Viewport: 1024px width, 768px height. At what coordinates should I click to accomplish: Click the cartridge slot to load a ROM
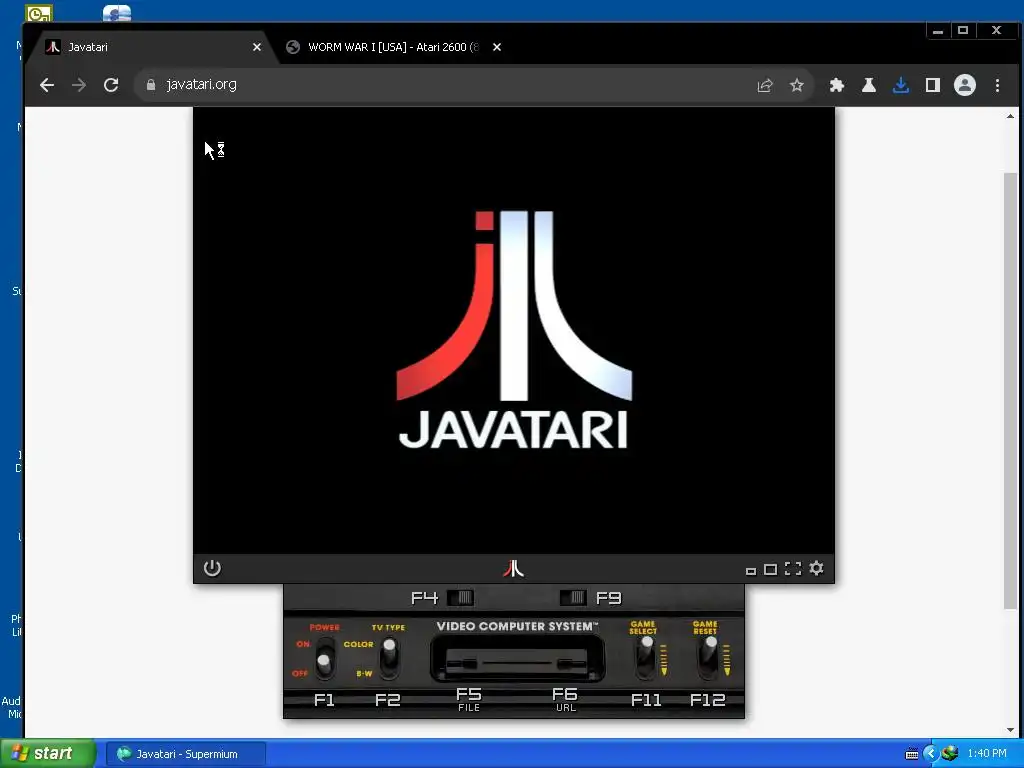click(x=517, y=659)
